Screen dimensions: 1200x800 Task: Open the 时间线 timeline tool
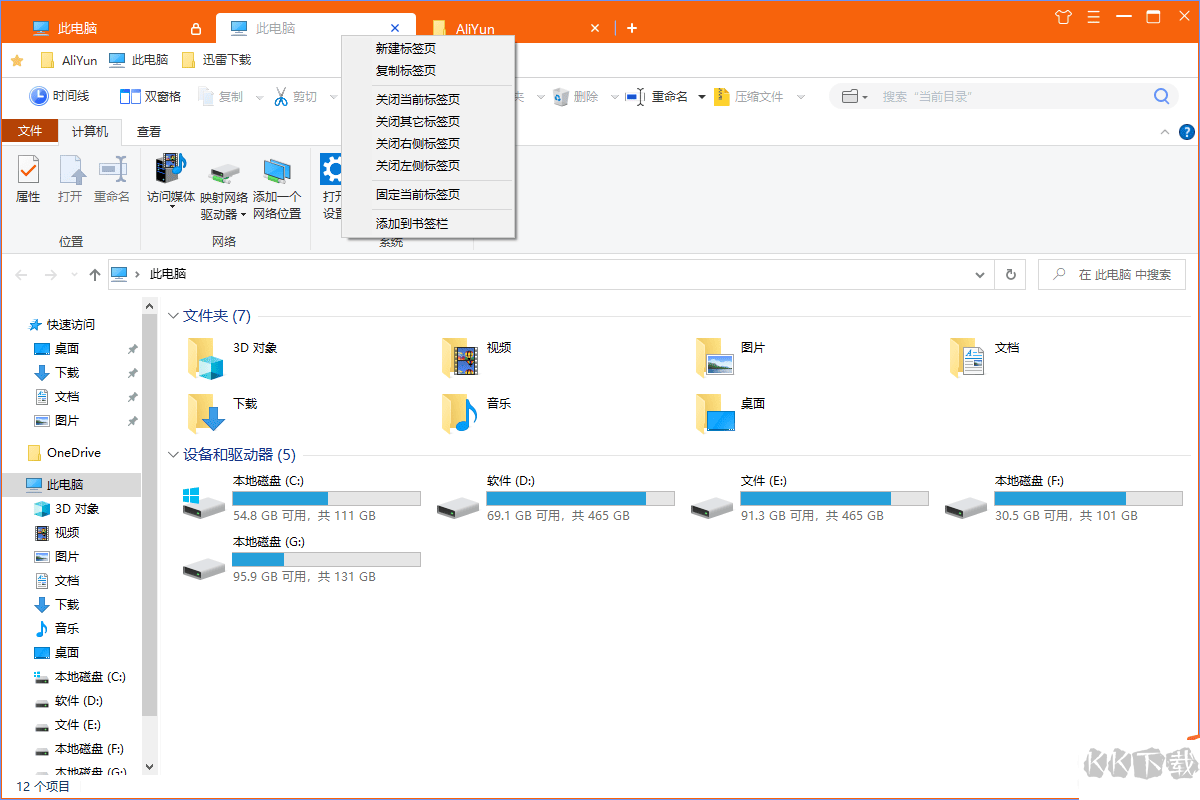[59, 96]
